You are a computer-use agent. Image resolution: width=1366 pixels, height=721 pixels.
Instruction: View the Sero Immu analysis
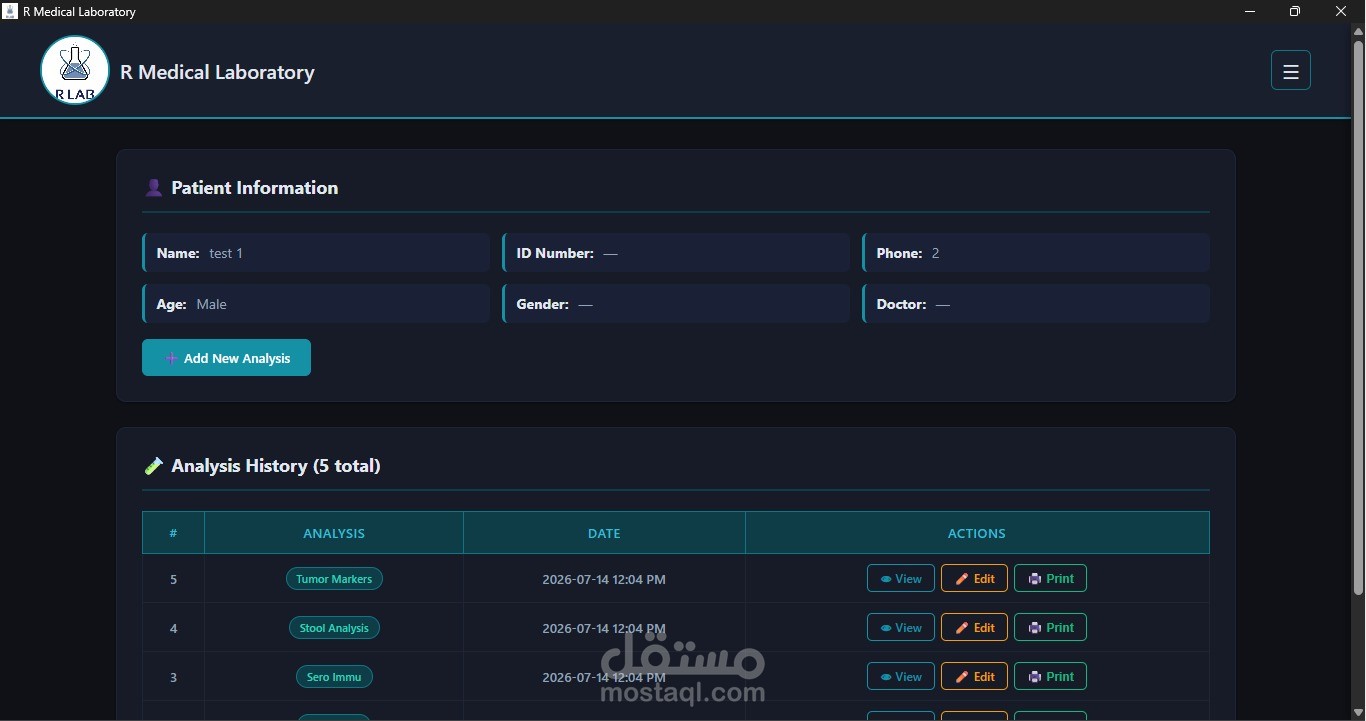point(901,677)
